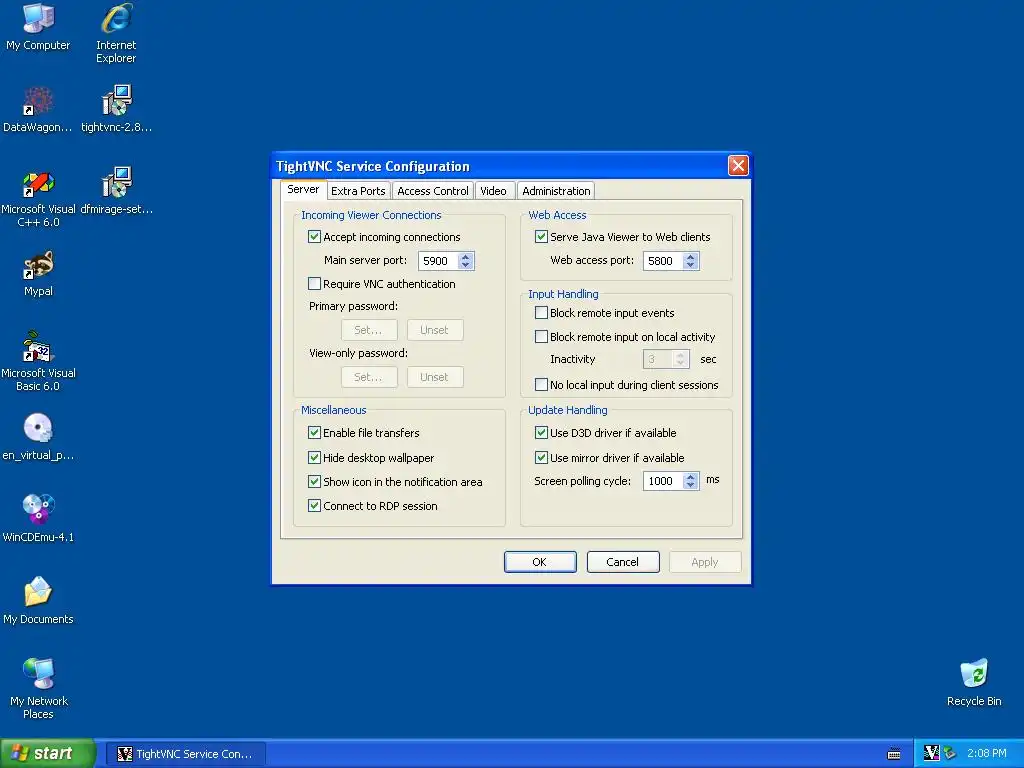Click the TightVNC tray icon
1024x768 pixels.
(x=931, y=753)
